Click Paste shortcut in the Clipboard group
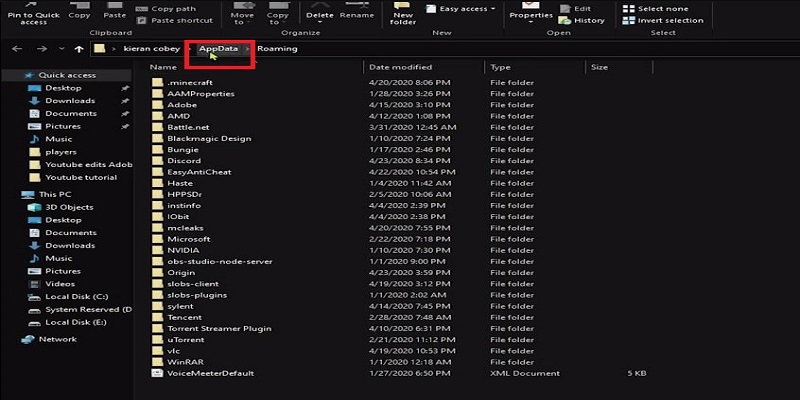This screenshot has height=400, width=800. 174,20
